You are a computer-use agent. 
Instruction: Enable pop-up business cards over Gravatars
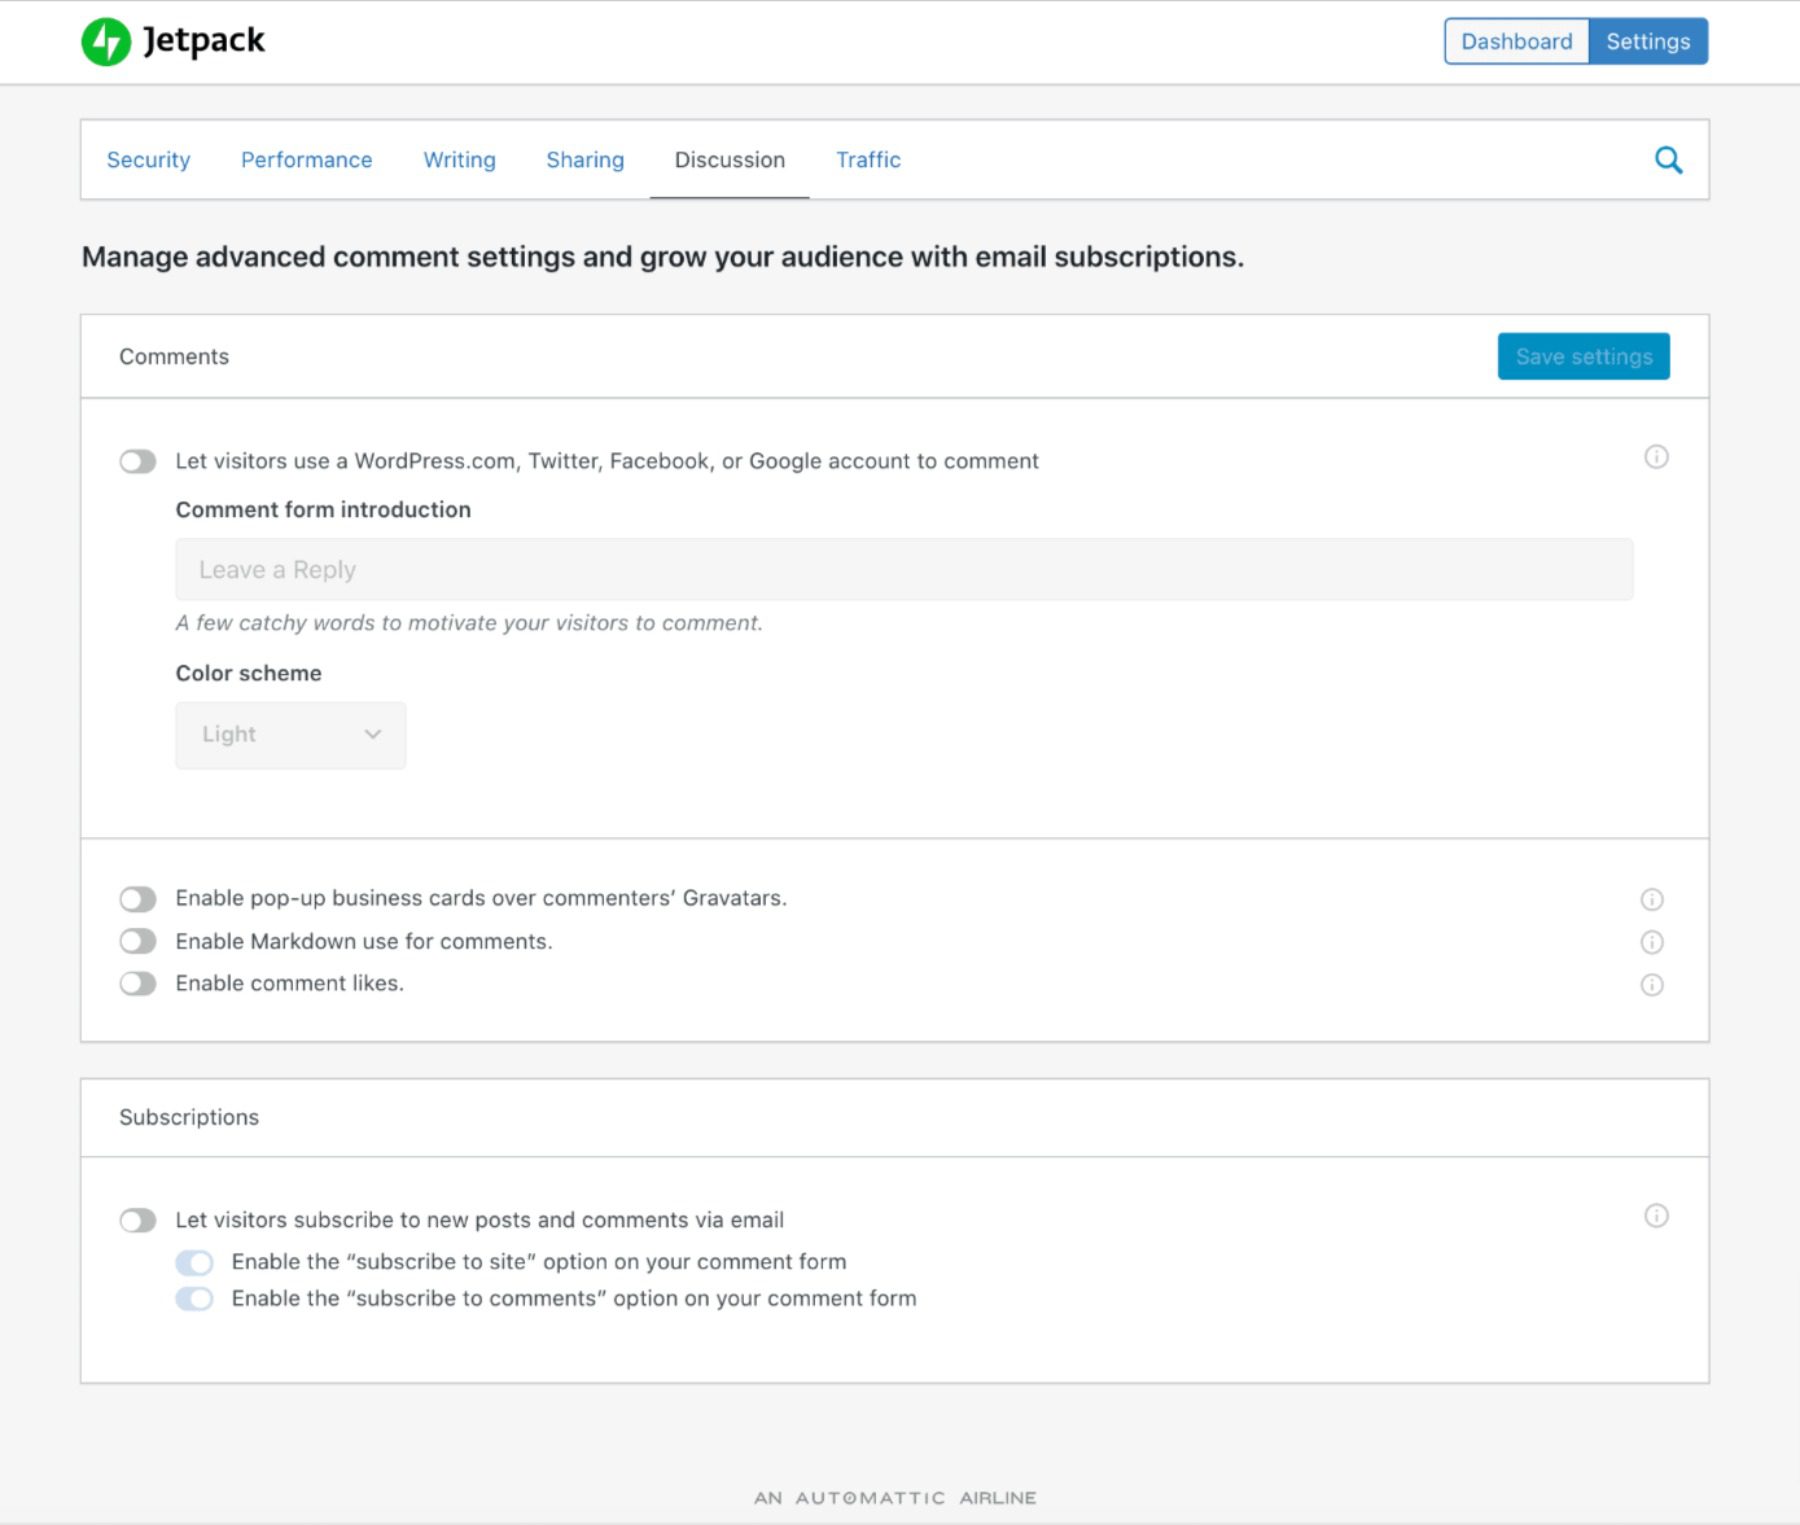pyautogui.click(x=138, y=898)
